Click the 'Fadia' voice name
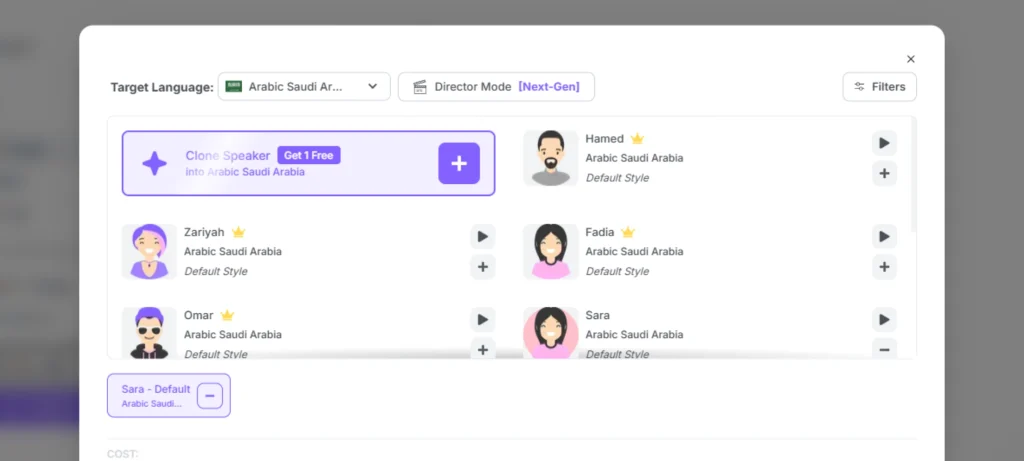The image size is (1024, 461). (x=600, y=232)
